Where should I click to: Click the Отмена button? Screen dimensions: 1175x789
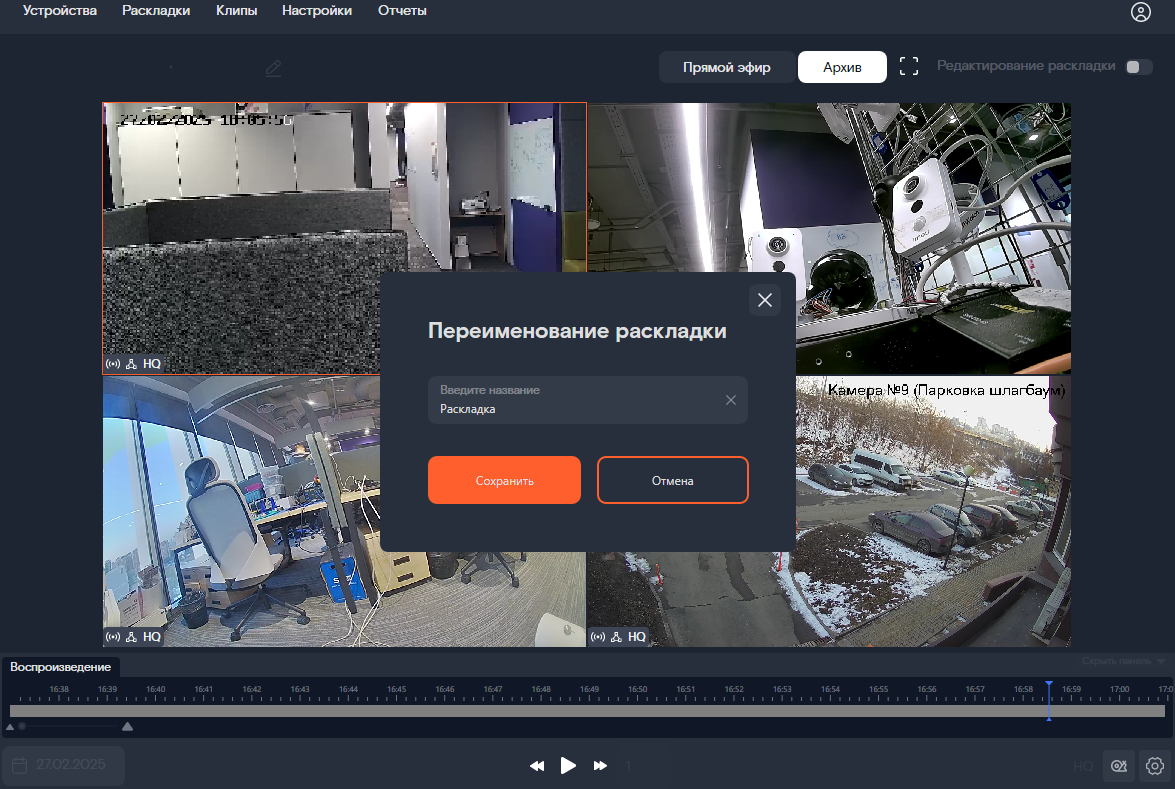(x=673, y=480)
